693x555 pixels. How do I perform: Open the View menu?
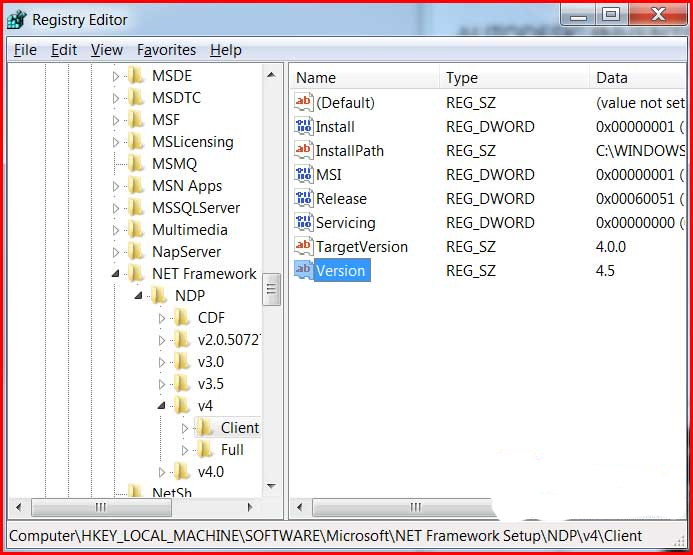107,50
